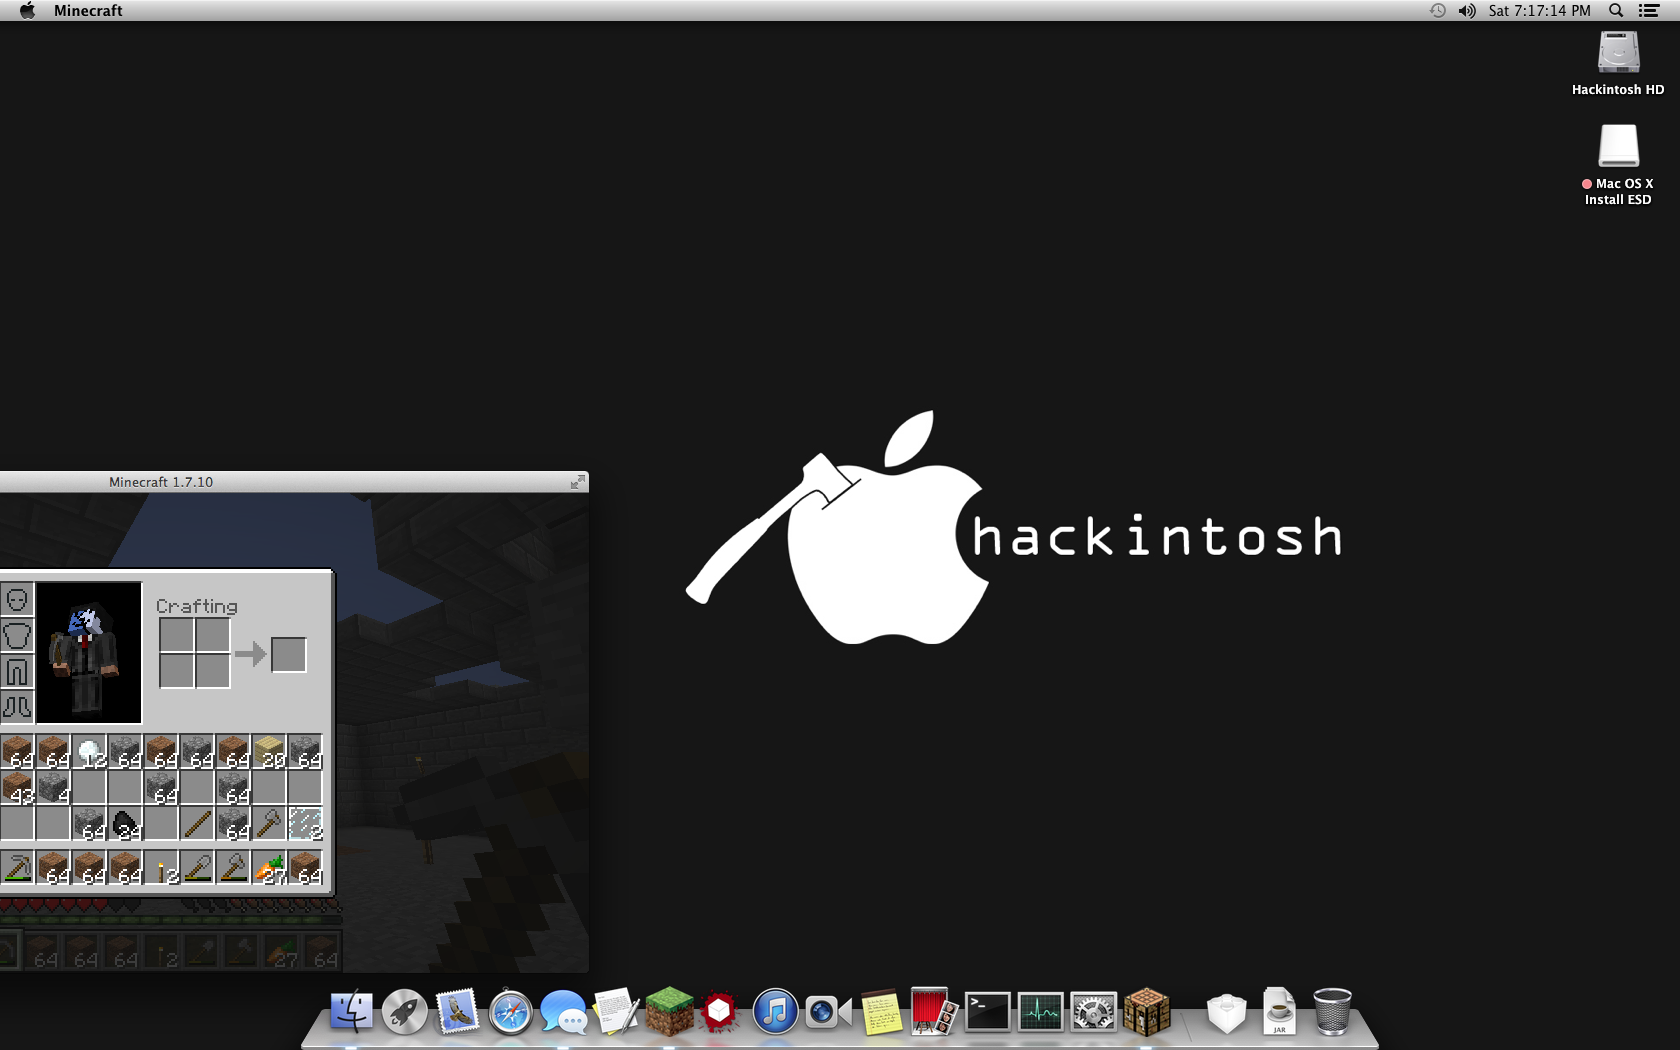Open TextEdit from the dock
Viewport: 1680px width, 1050px height.
point(616,1012)
